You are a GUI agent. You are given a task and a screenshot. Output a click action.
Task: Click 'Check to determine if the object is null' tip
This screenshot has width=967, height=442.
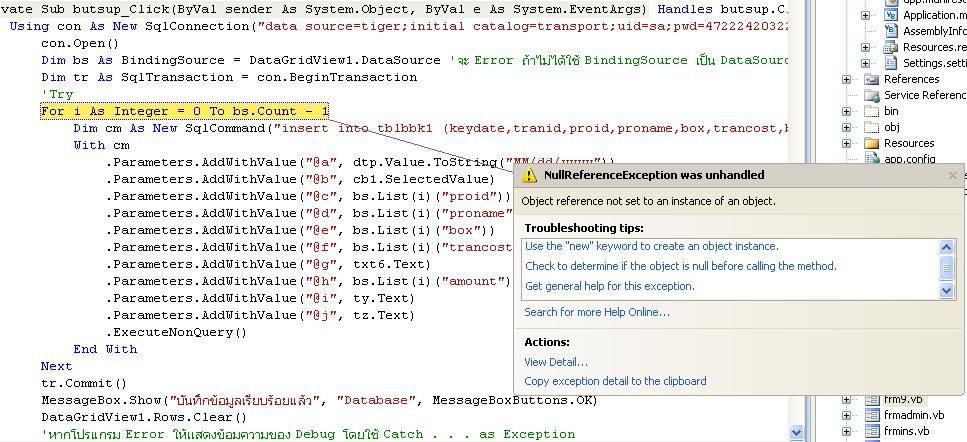click(681, 266)
